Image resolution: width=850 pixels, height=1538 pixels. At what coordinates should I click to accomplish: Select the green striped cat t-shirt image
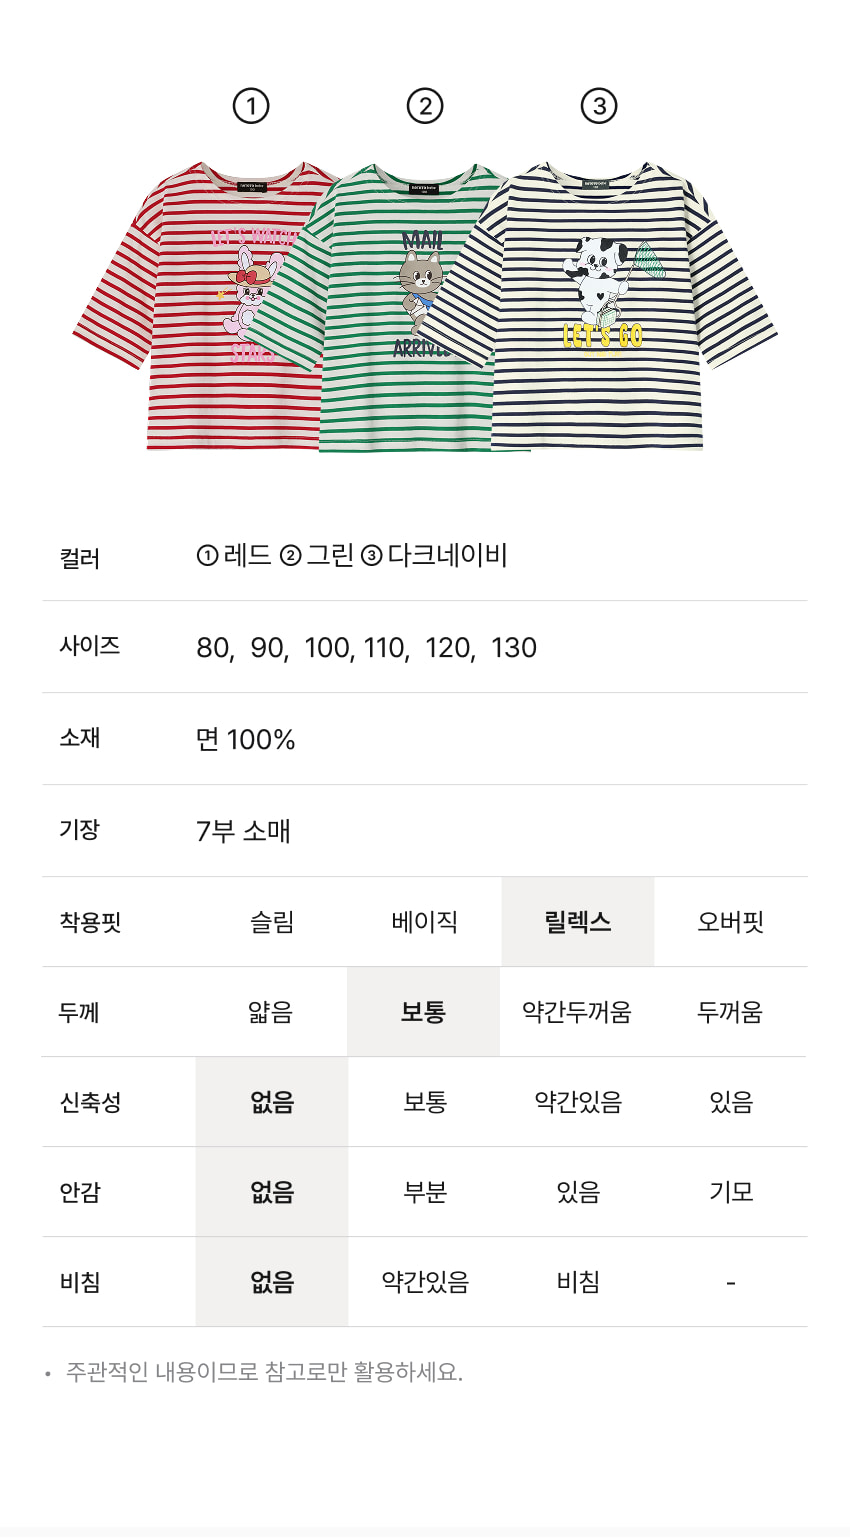400,330
